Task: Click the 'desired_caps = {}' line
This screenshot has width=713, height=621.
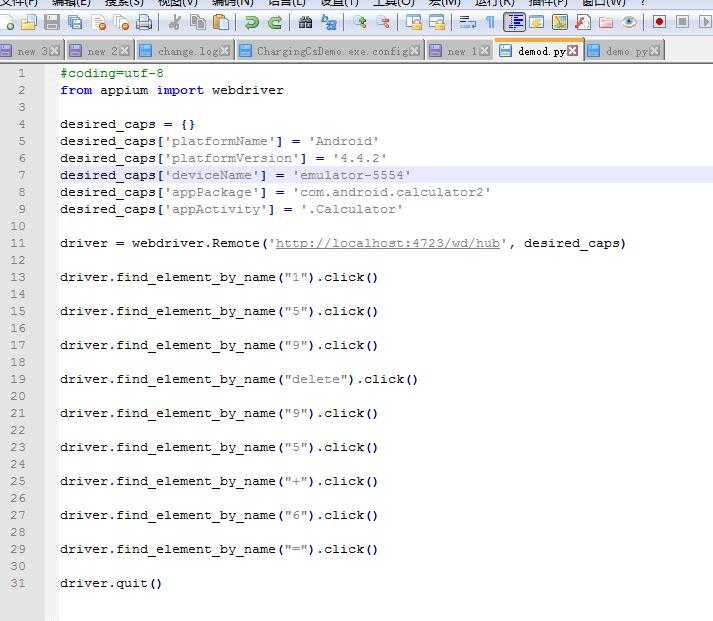Action: click(x=127, y=124)
